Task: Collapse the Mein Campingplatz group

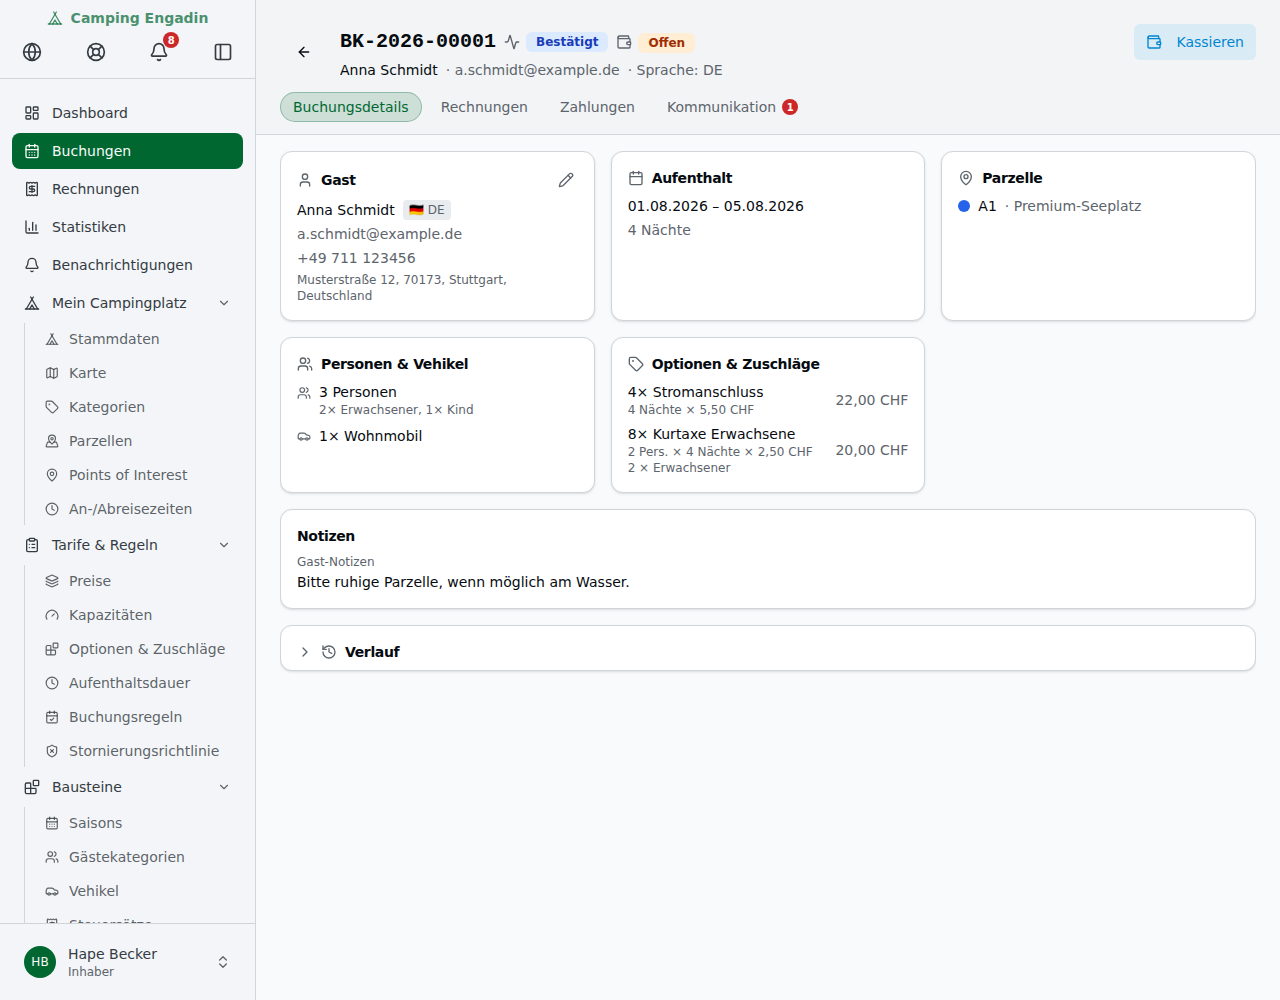Action: pos(224,303)
